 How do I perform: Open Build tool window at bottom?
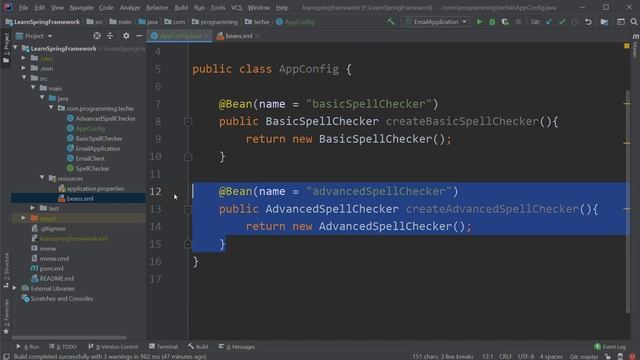[198, 347]
